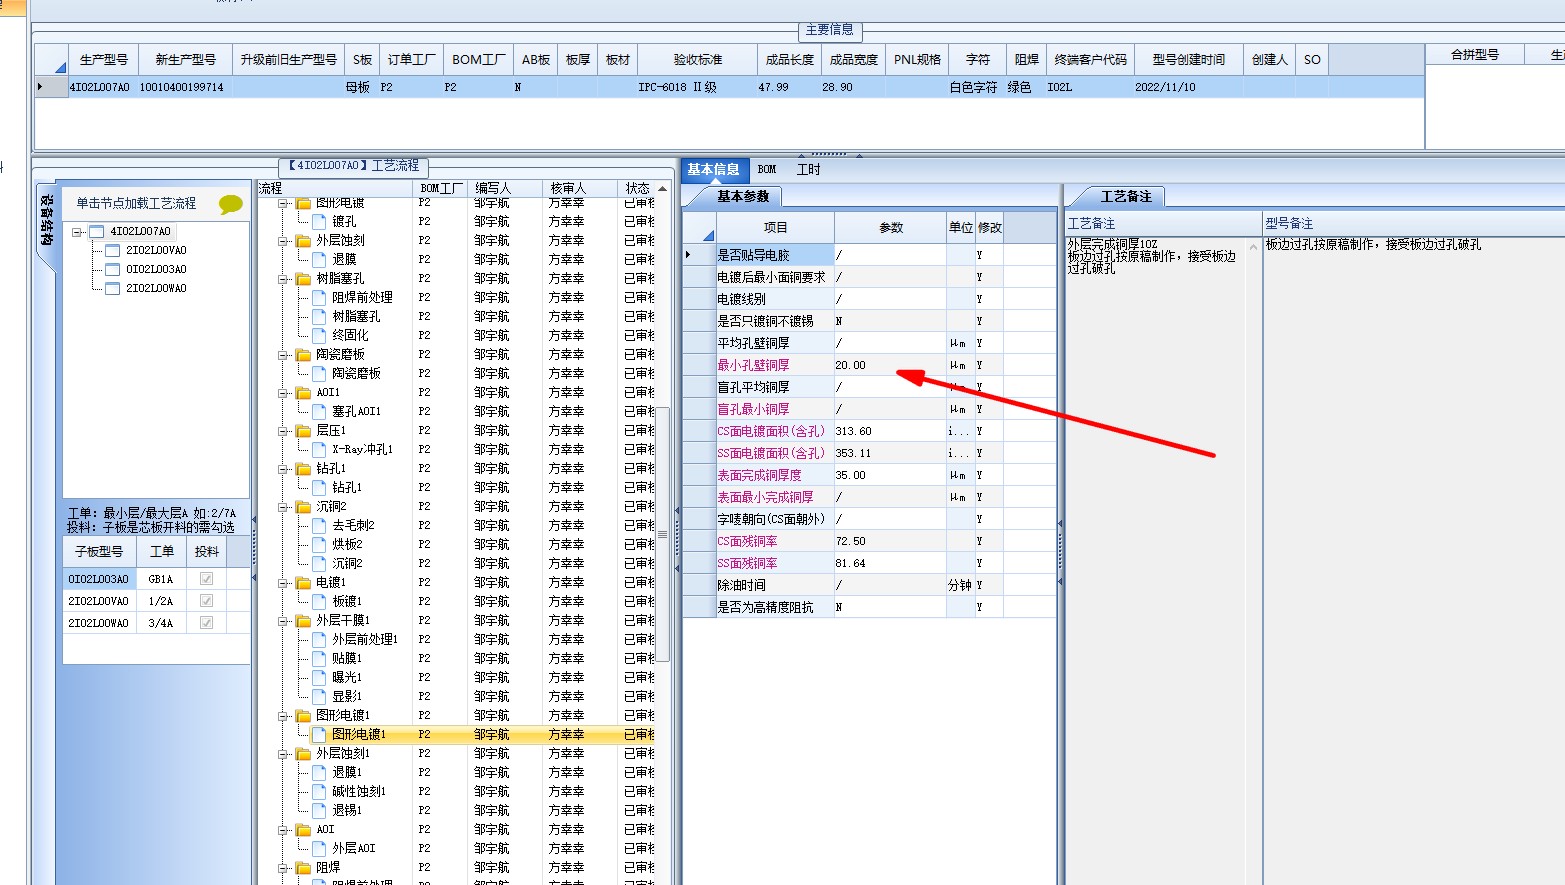
Task: Click document icon of 板镀1 step
Action: coord(320,602)
